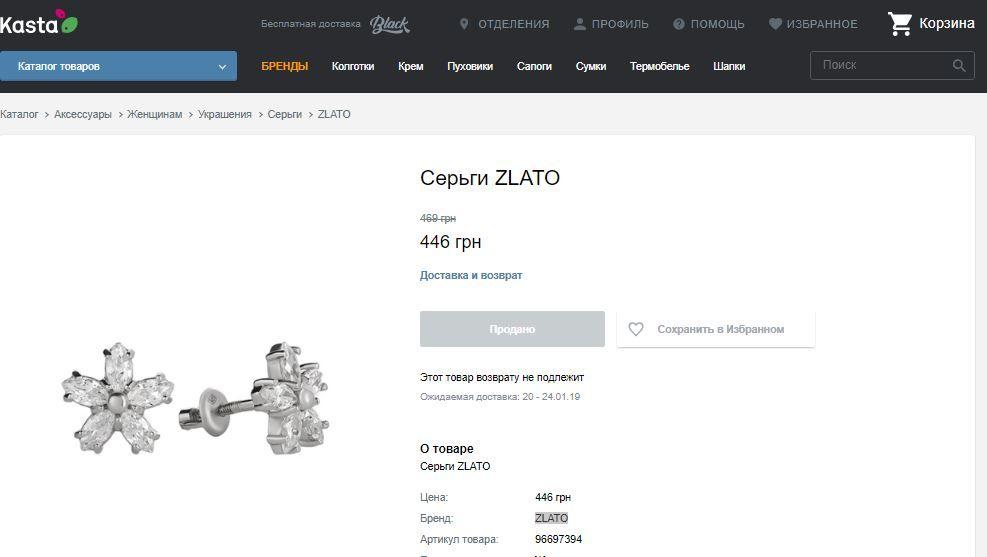Click the heart icon beside Сохранить в Избранном

(636, 329)
